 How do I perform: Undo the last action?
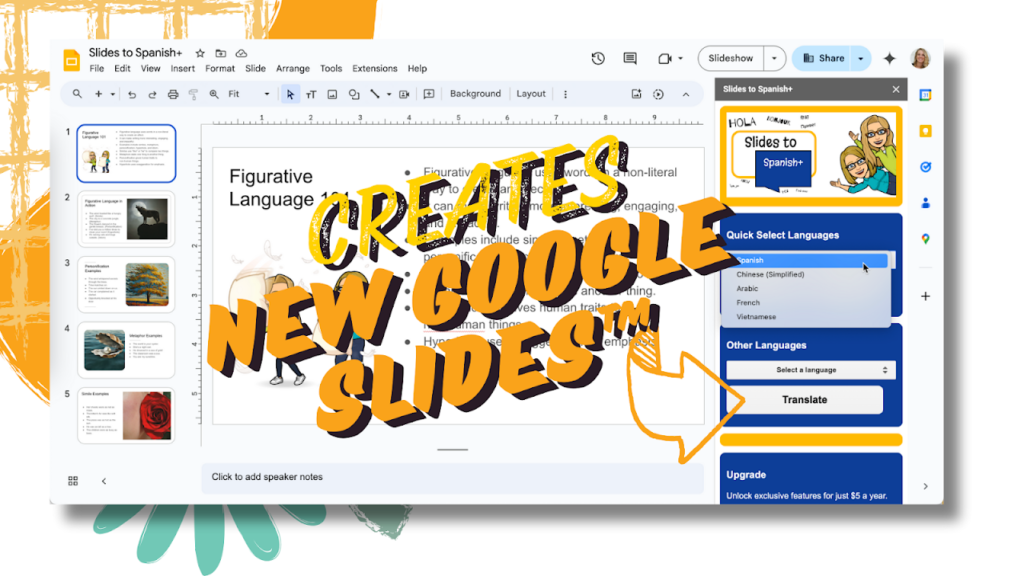click(x=131, y=94)
